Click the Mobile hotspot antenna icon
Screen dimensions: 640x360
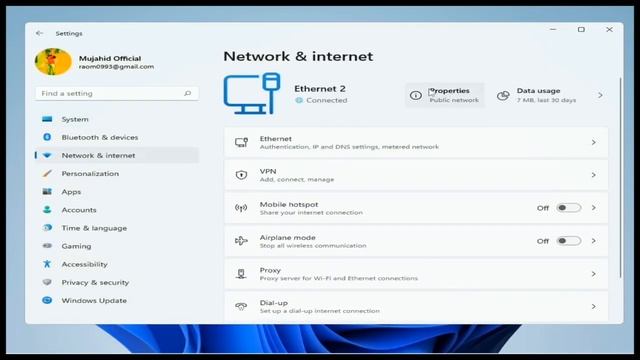click(241, 208)
